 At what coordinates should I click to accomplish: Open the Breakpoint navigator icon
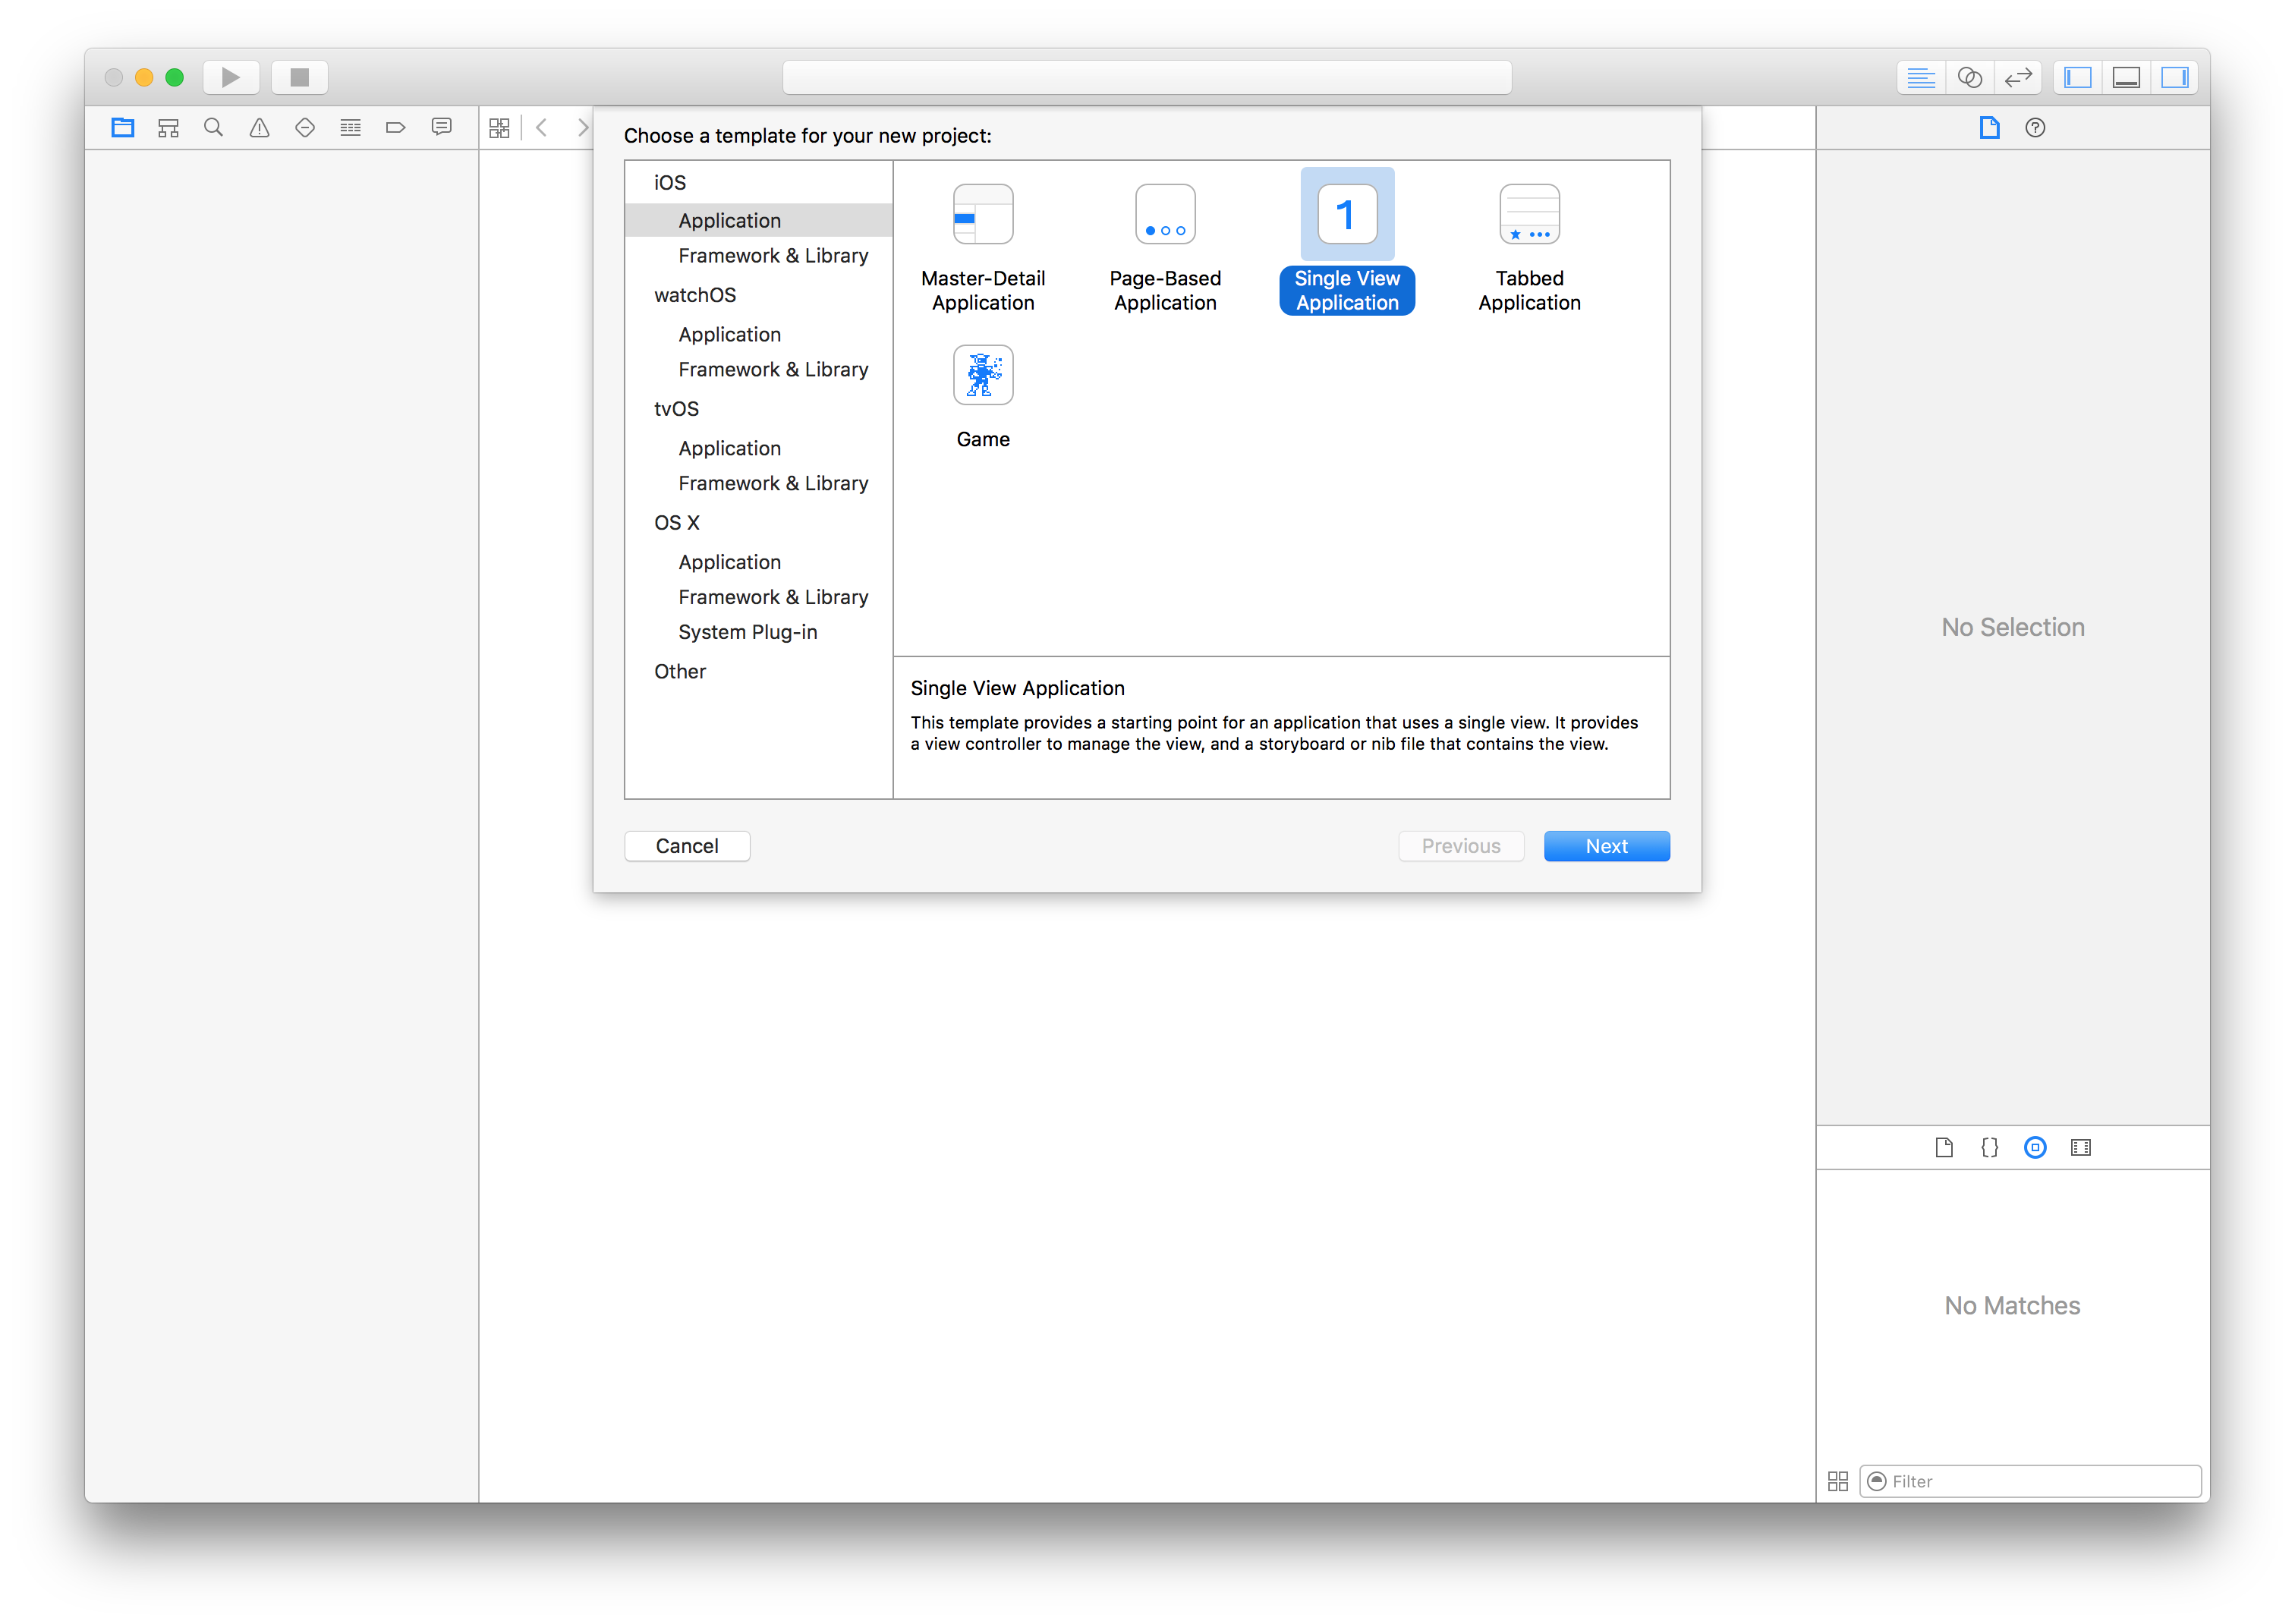(396, 128)
